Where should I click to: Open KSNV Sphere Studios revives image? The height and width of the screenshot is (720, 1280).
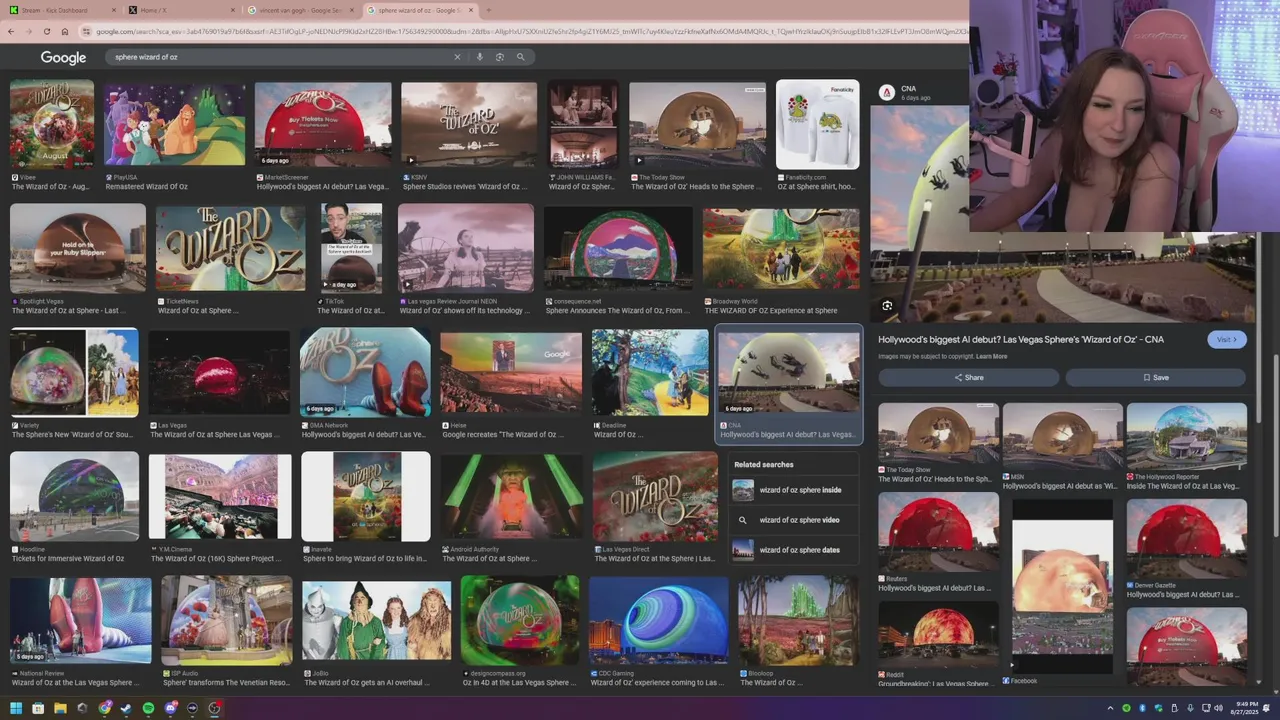[x=468, y=125]
